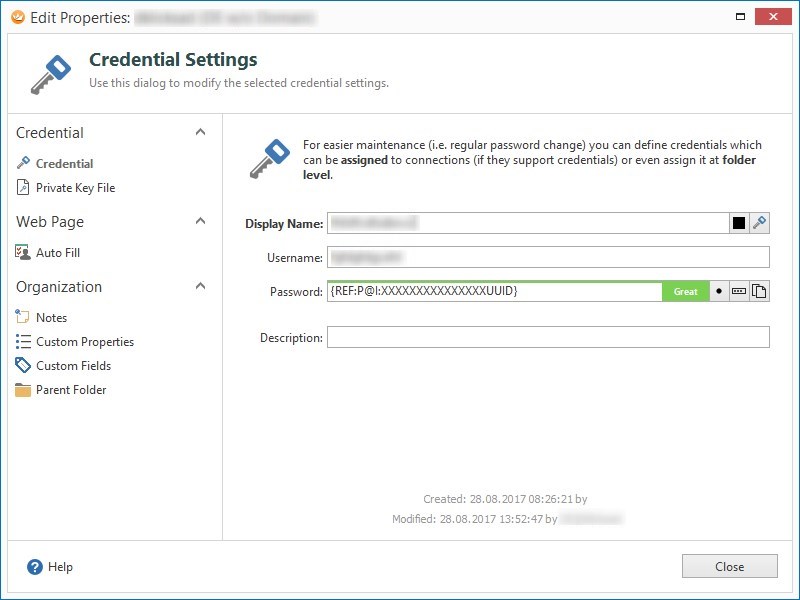Go to Parent Folder settings

click(70, 390)
